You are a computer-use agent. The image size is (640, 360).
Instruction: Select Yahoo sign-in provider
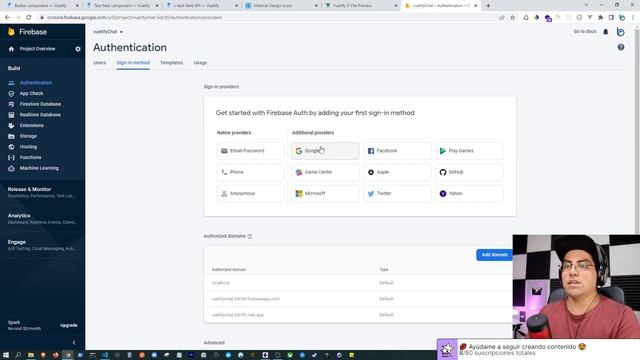tap(469, 193)
